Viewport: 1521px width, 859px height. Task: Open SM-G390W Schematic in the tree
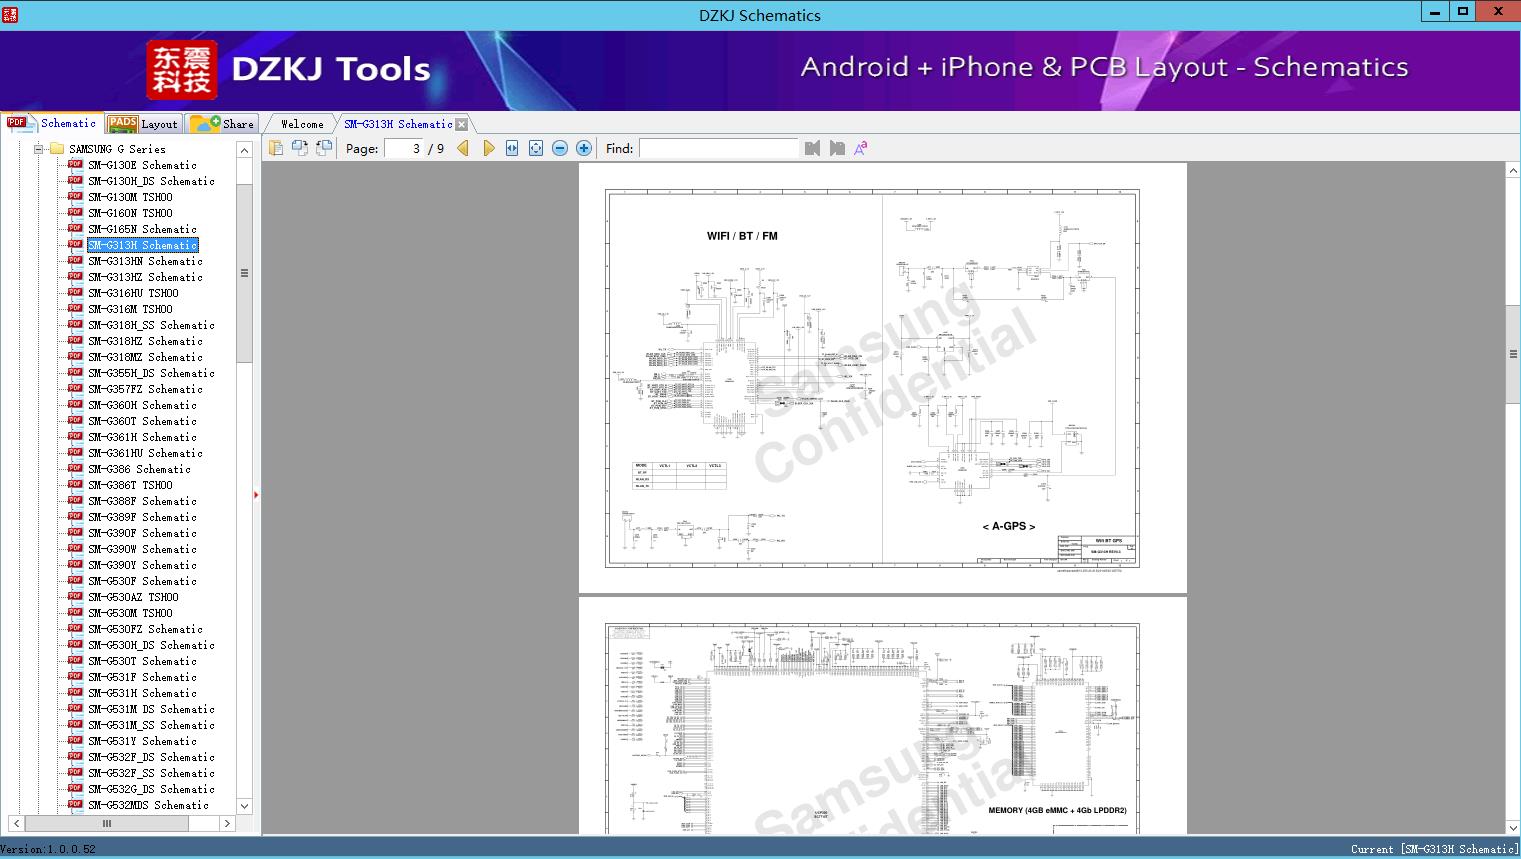pyautogui.click(x=142, y=549)
